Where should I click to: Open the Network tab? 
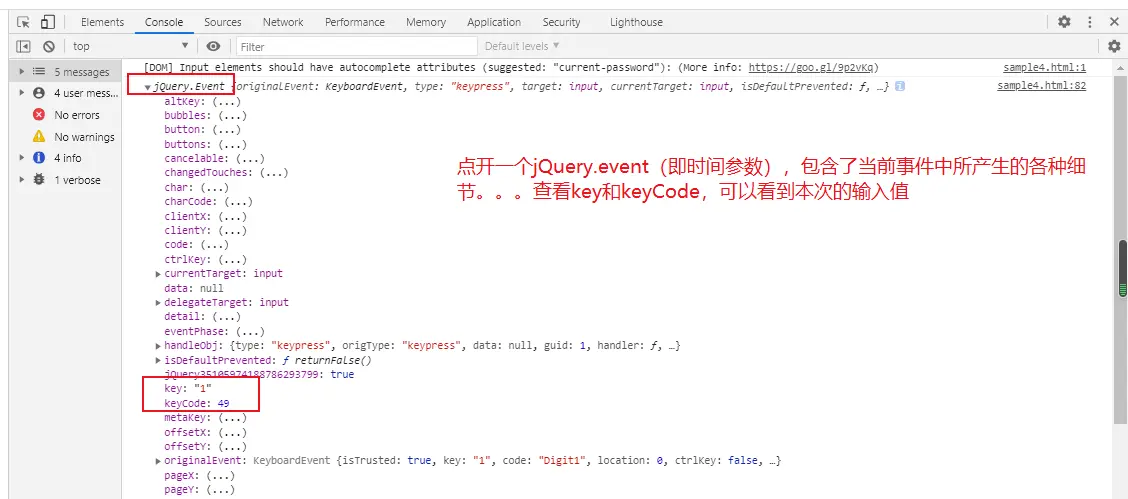tap(283, 22)
